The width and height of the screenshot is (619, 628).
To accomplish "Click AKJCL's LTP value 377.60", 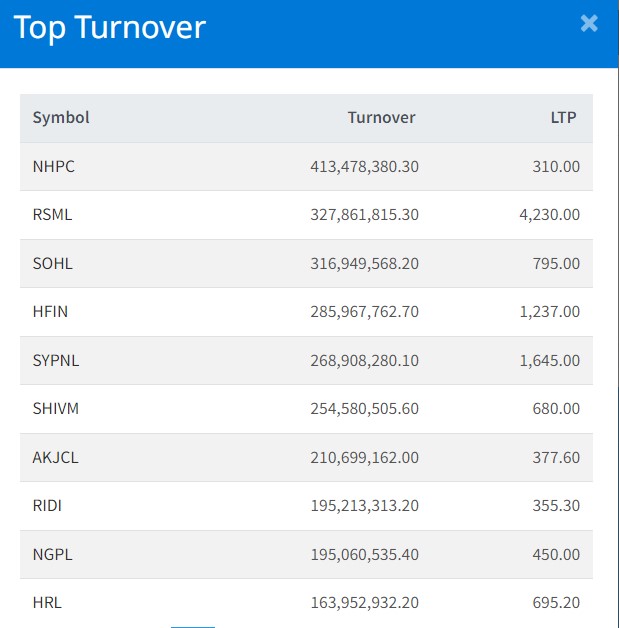I will pyautogui.click(x=556, y=457).
